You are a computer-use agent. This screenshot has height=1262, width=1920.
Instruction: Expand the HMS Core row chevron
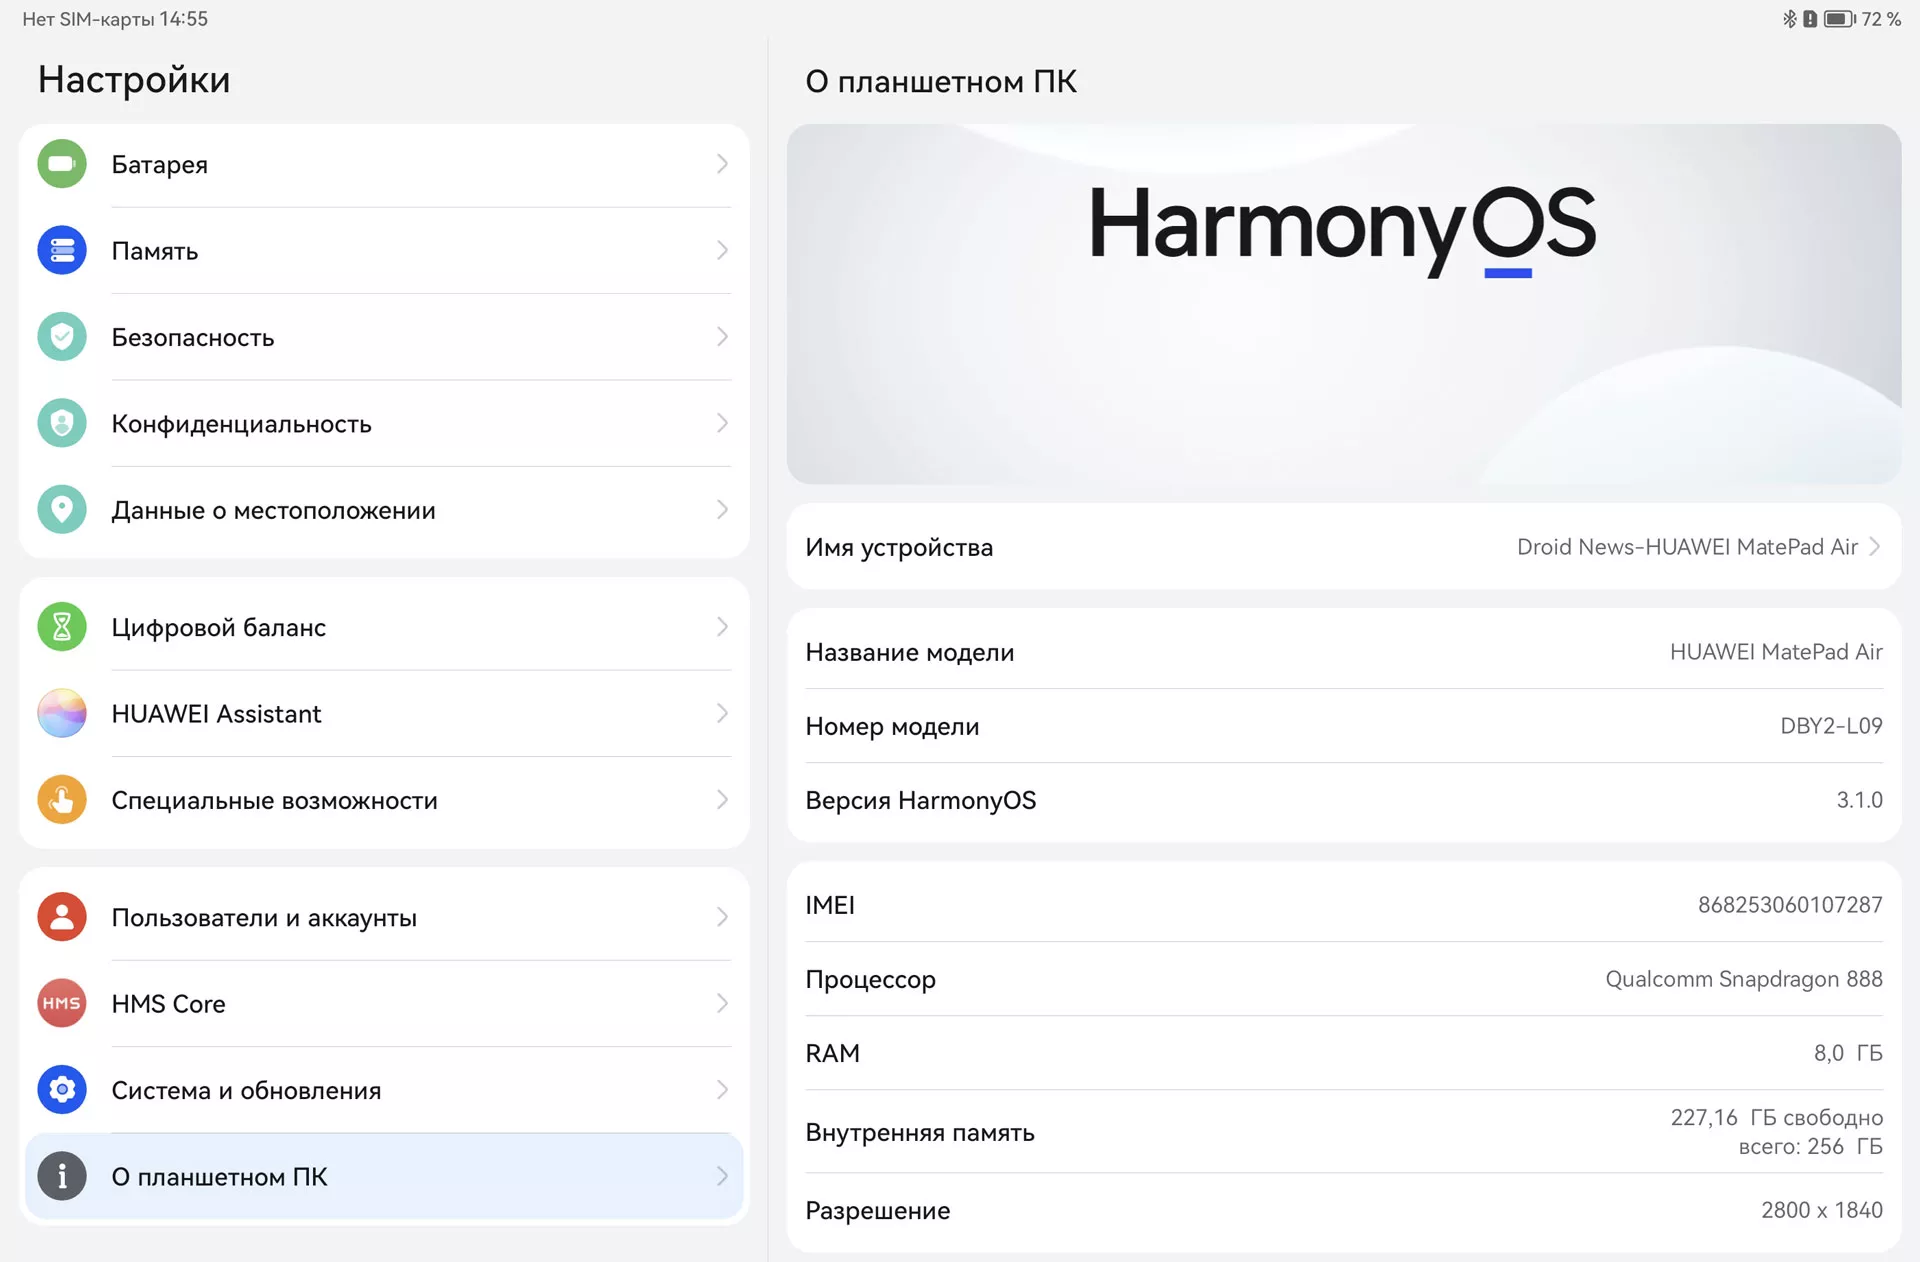(x=722, y=1003)
